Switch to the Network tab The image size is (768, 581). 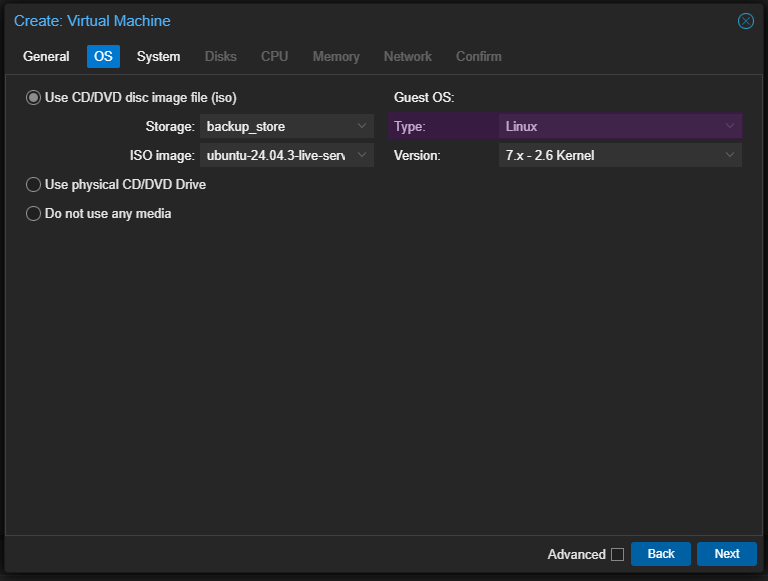[408, 57]
